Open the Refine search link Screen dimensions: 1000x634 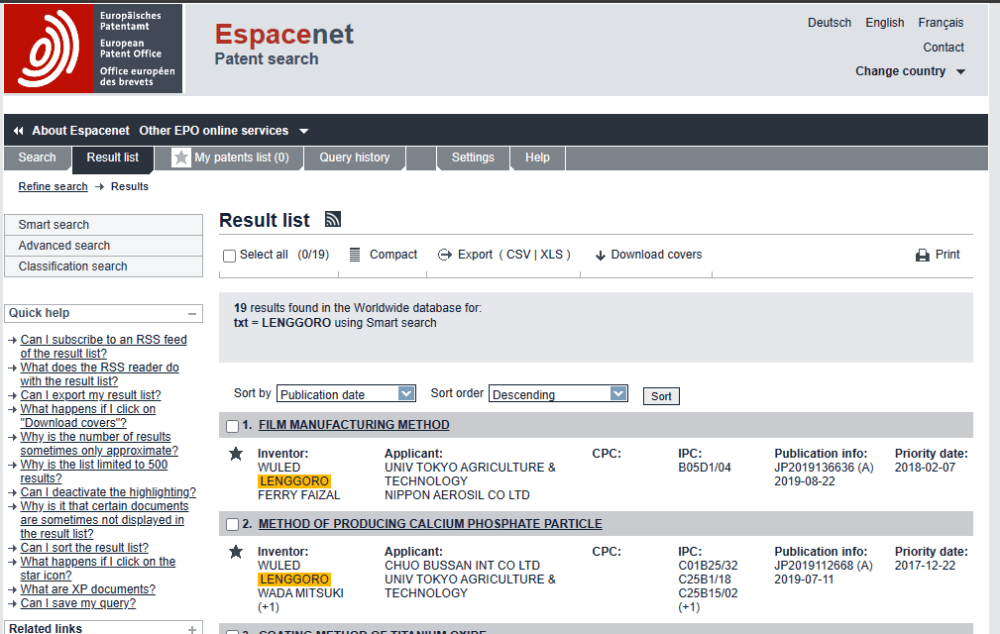[53, 187]
